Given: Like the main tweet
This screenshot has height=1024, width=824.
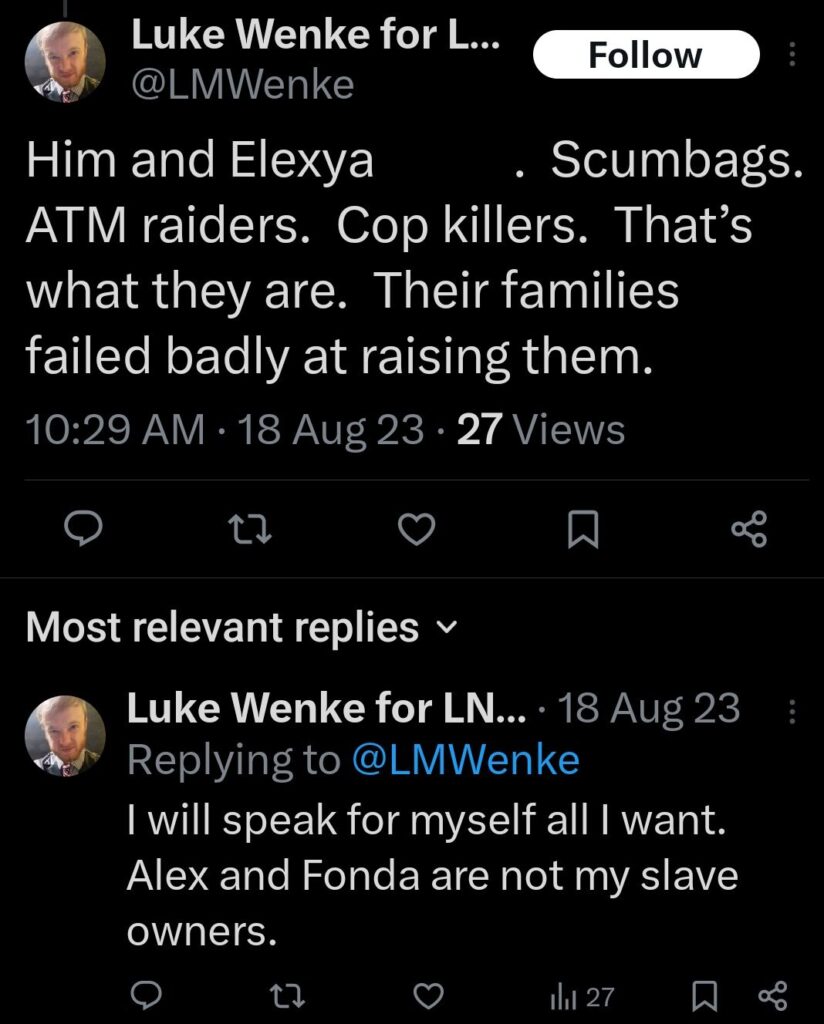Looking at the screenshot, I should tap(417, 530).
